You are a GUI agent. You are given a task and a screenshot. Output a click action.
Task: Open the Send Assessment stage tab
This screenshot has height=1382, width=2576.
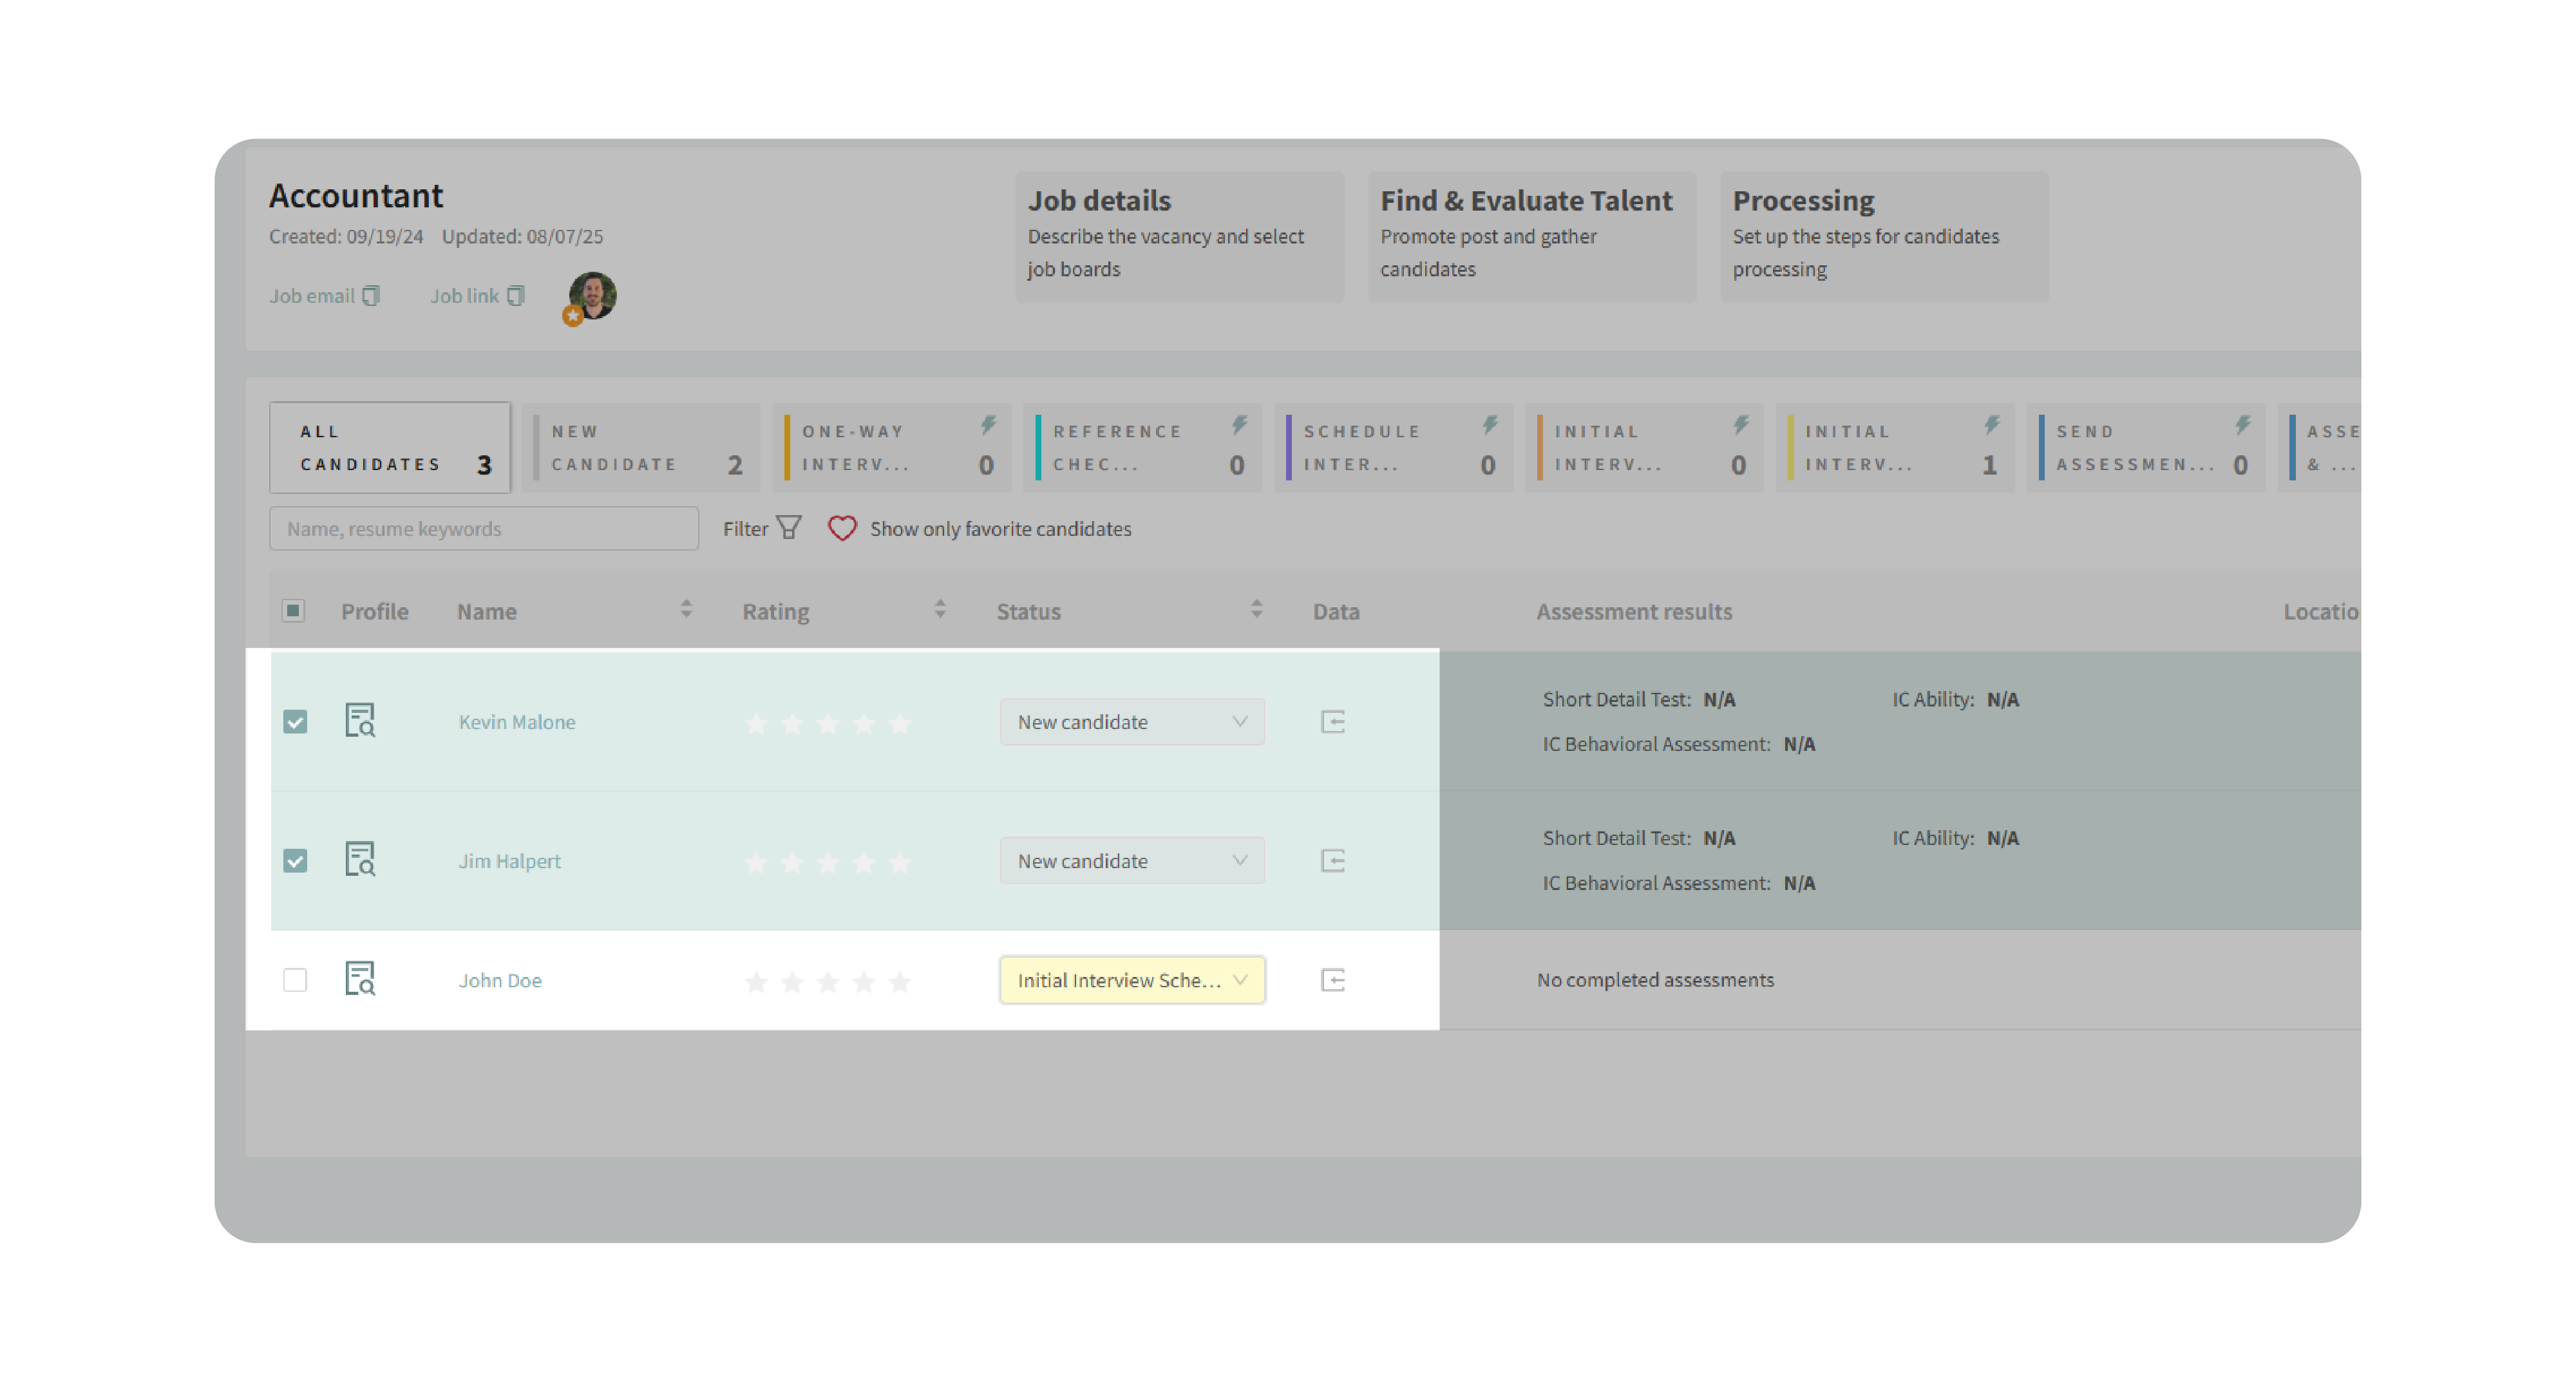coord(2146,448)
